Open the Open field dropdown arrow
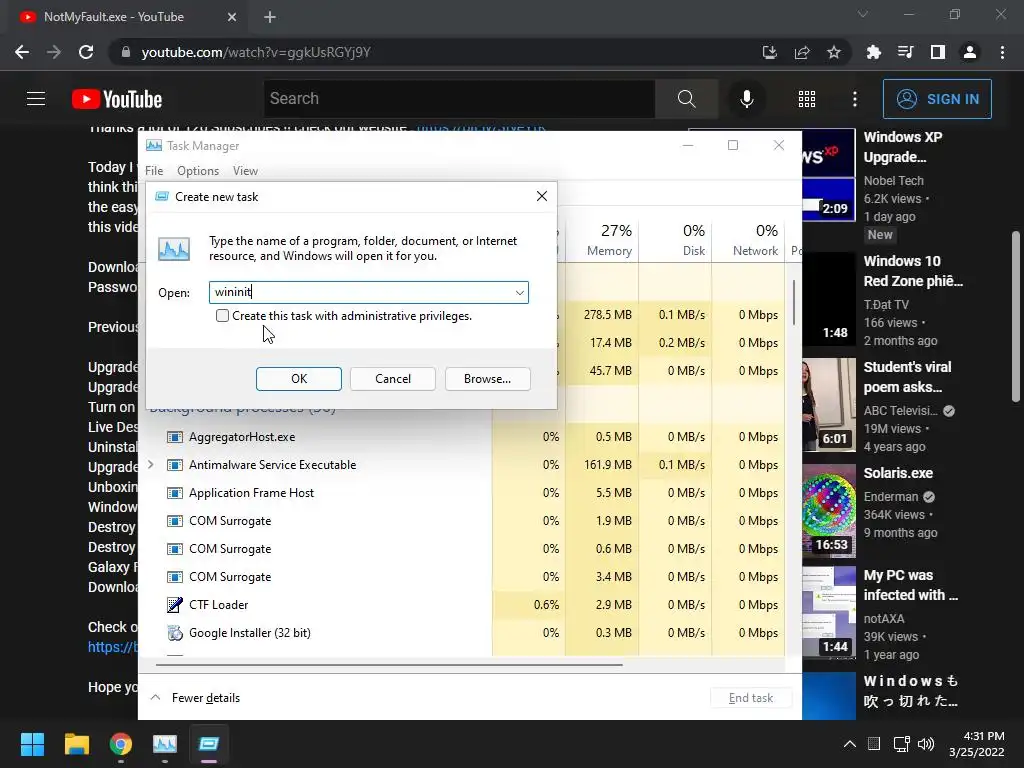The height and width of the screenshot is (768, 1024). pyautogui.click(x=520, y=293)
